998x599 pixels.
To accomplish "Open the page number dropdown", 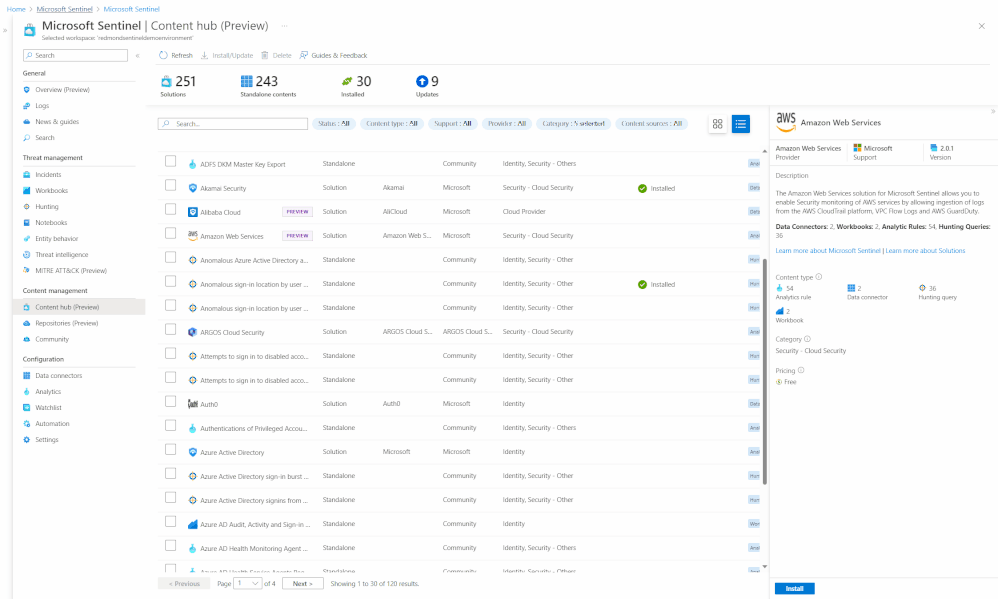I will [x=248, y=584].
